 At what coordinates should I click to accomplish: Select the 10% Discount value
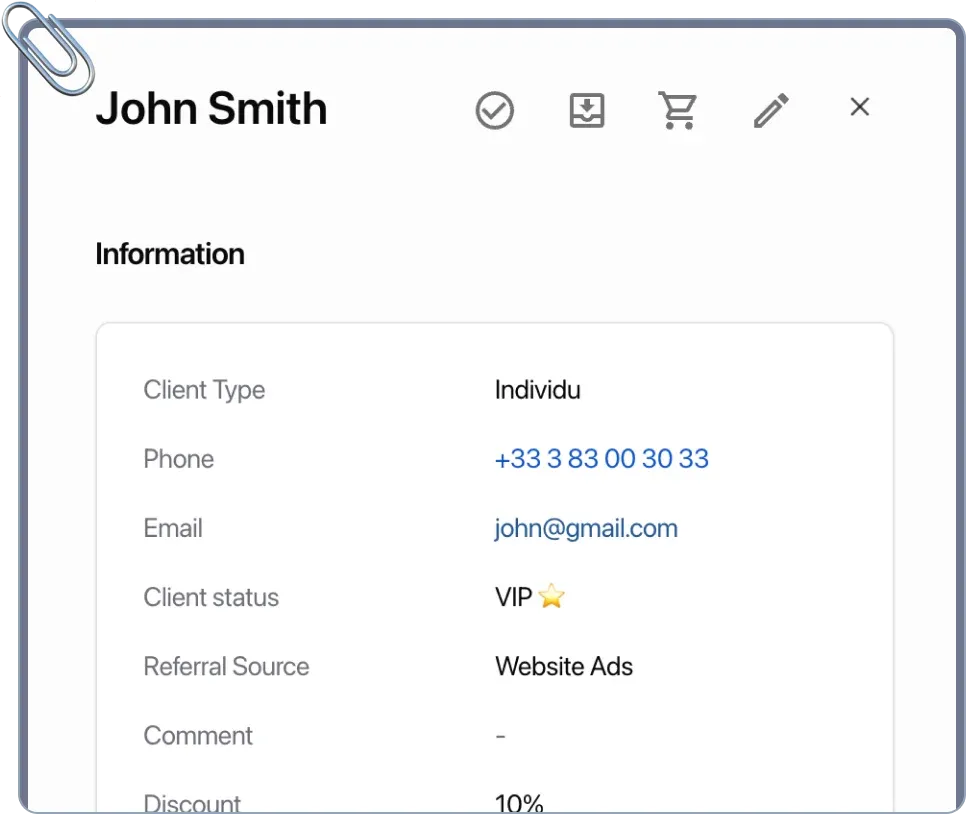(x=518, y=801)
